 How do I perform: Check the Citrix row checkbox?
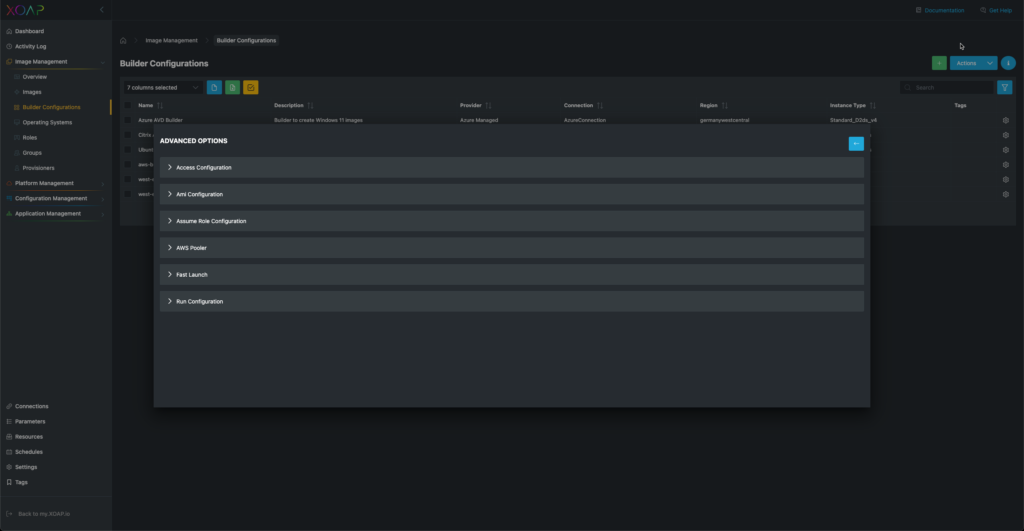point(128,135)
